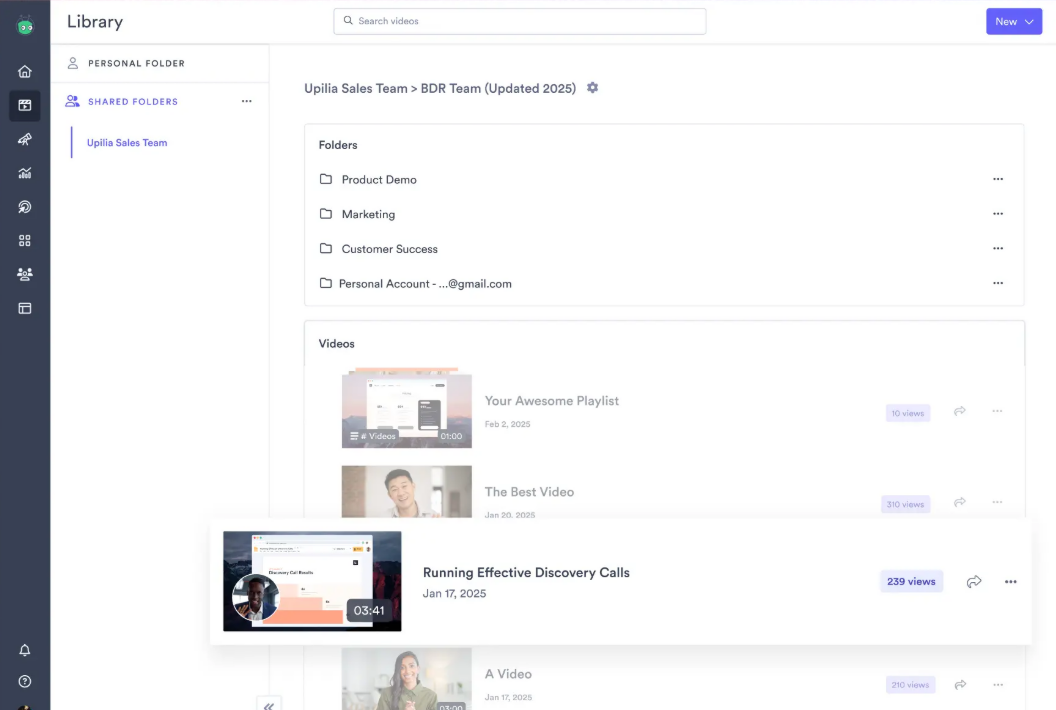This screenshot has height=710, width=1056.
Task: Open the analytics chart icon in sidebar
Action: 25,173
